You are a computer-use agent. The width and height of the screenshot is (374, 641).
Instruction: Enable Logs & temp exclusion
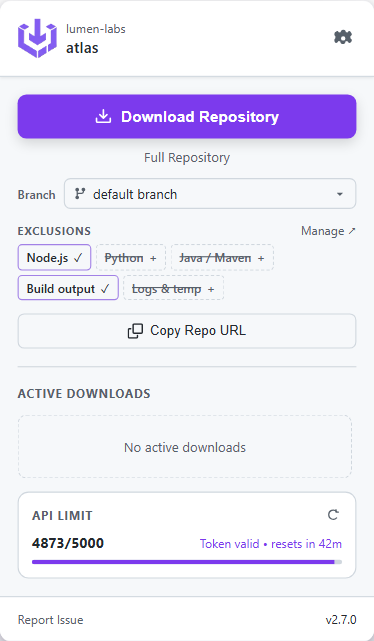tap(173, 288)
